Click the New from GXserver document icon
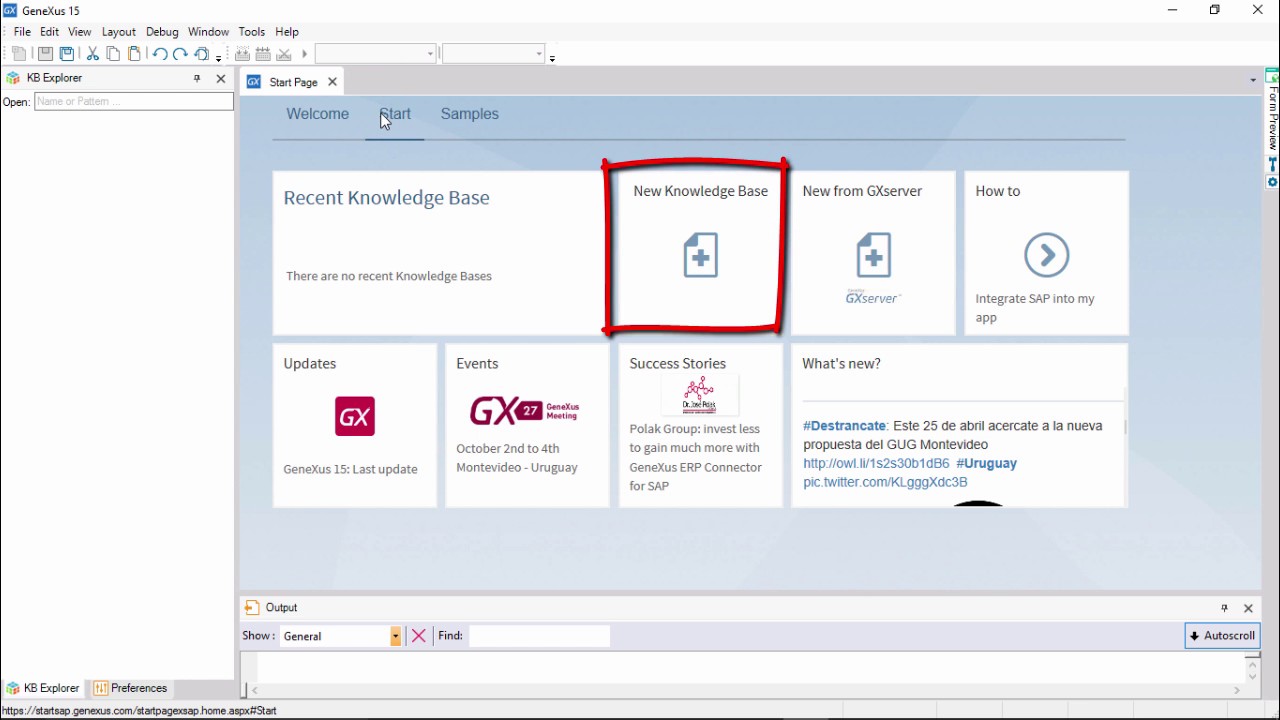 (873, 255)
